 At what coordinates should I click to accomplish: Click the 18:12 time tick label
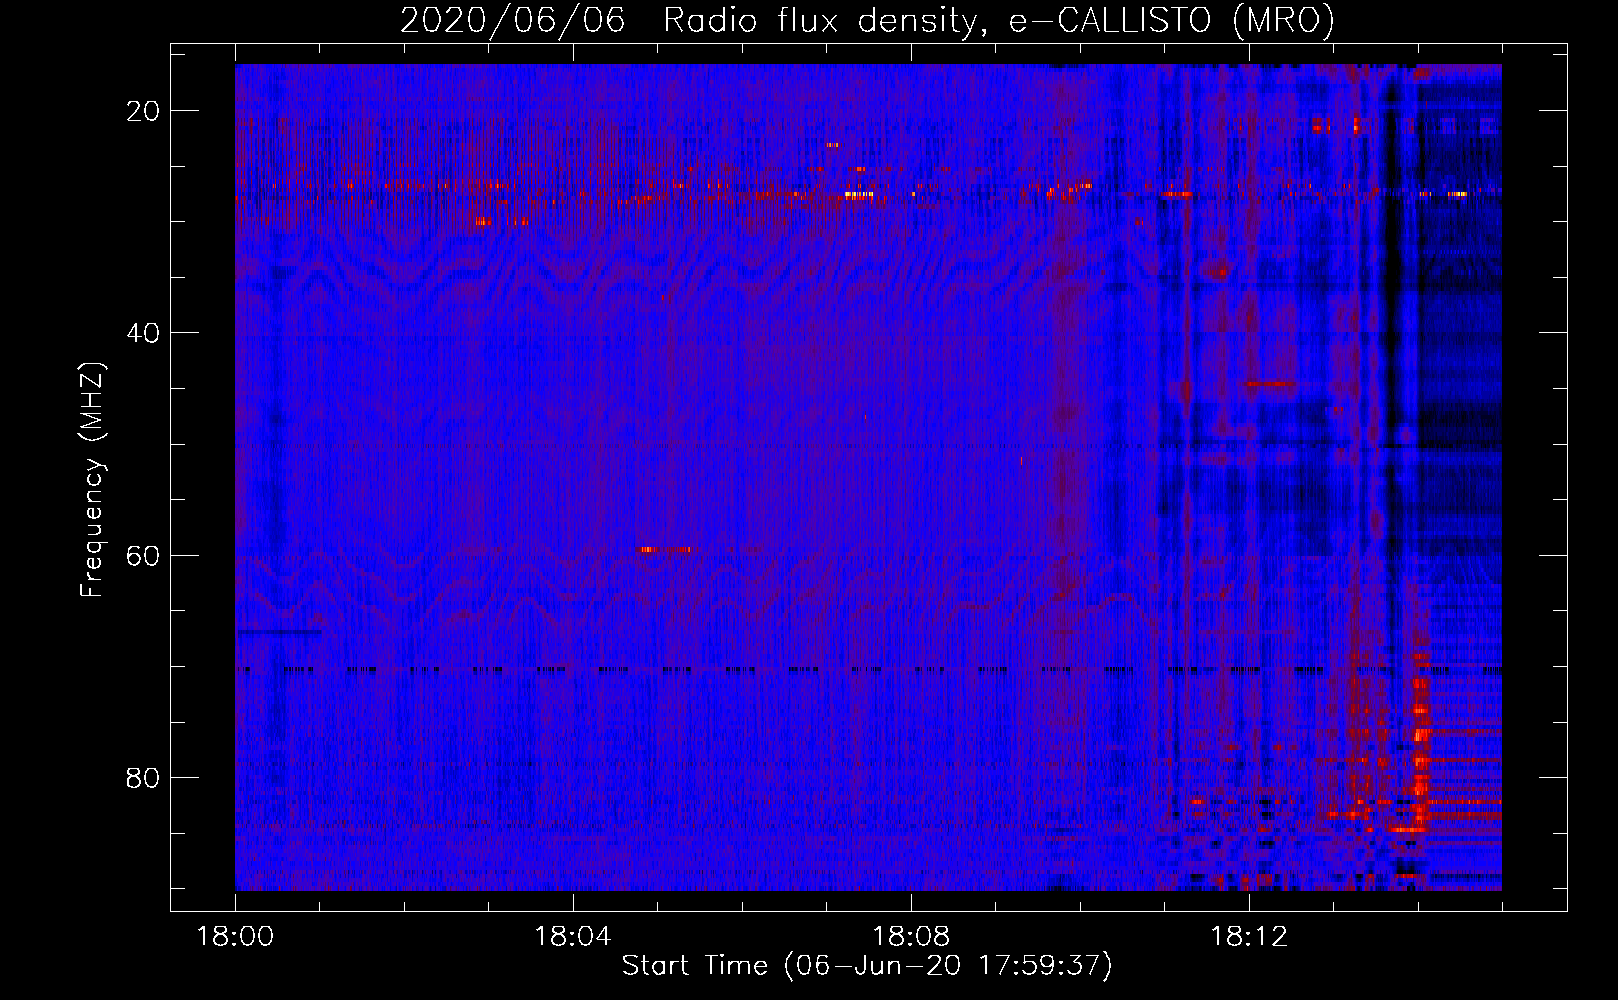(x=1249, y=937)
